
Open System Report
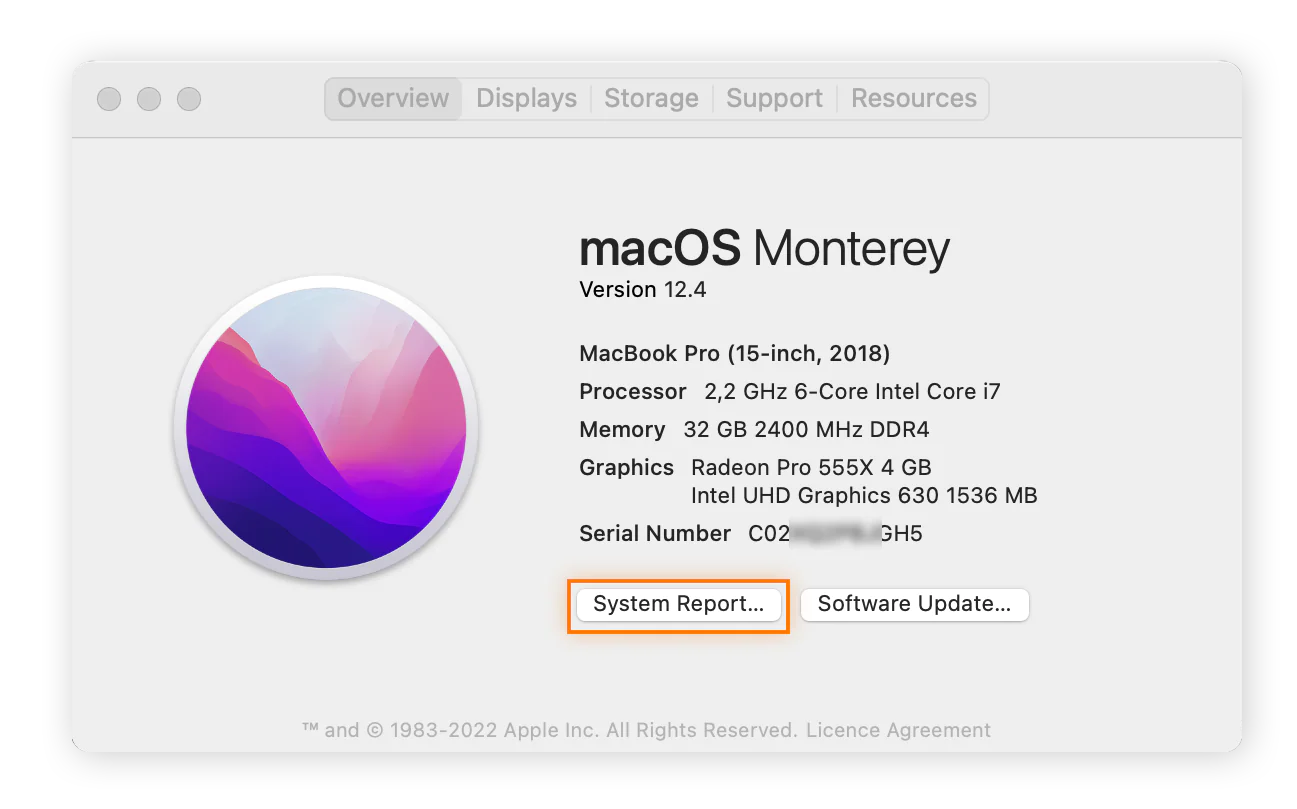678,604
